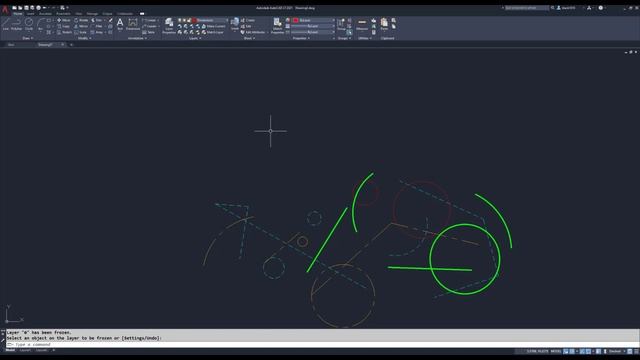Open the Annotate ribbon tab
The height and width of the screenshot is (360, 640).
click(x=45, y=13)
